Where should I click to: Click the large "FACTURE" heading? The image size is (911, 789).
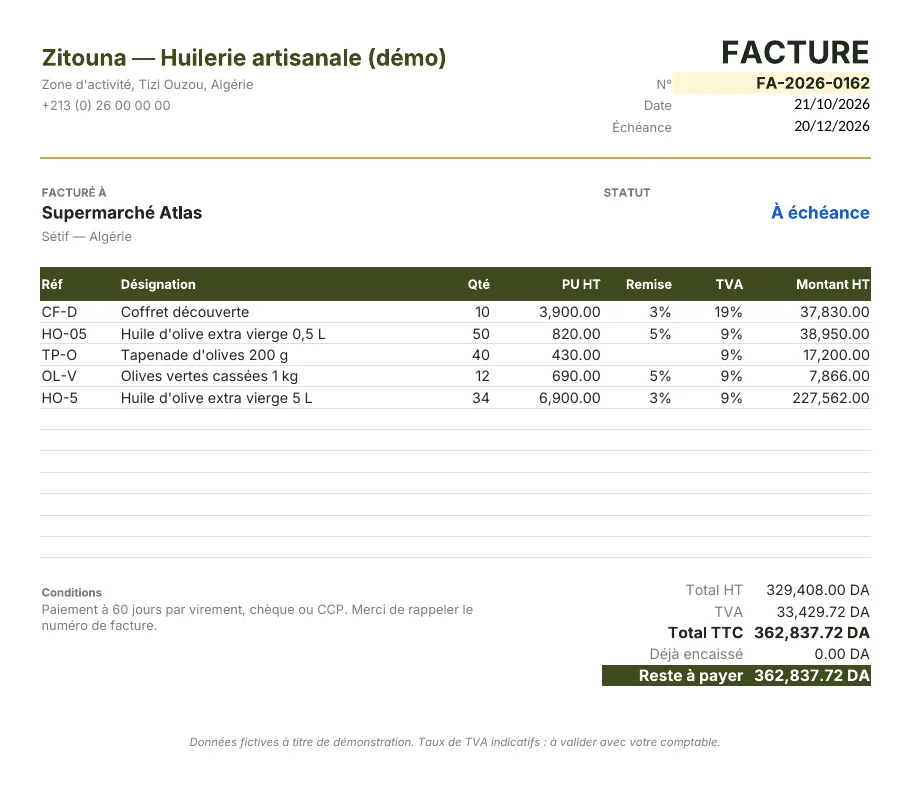pos(795,53)
